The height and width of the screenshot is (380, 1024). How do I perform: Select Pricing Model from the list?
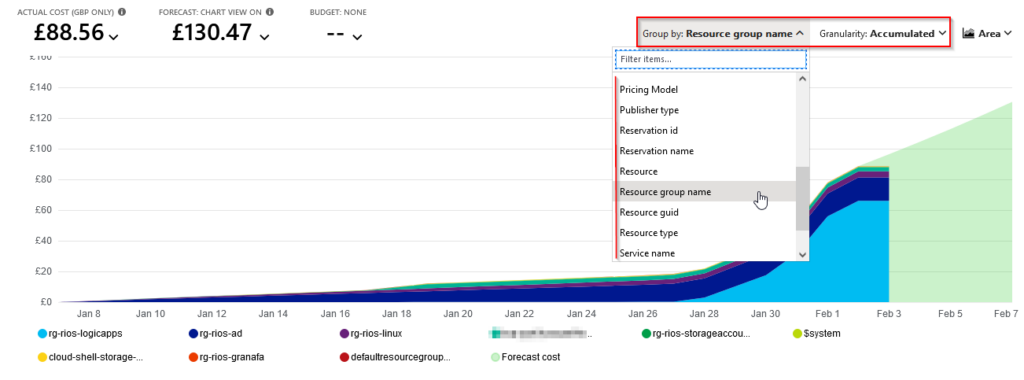[x=704, y=89]
